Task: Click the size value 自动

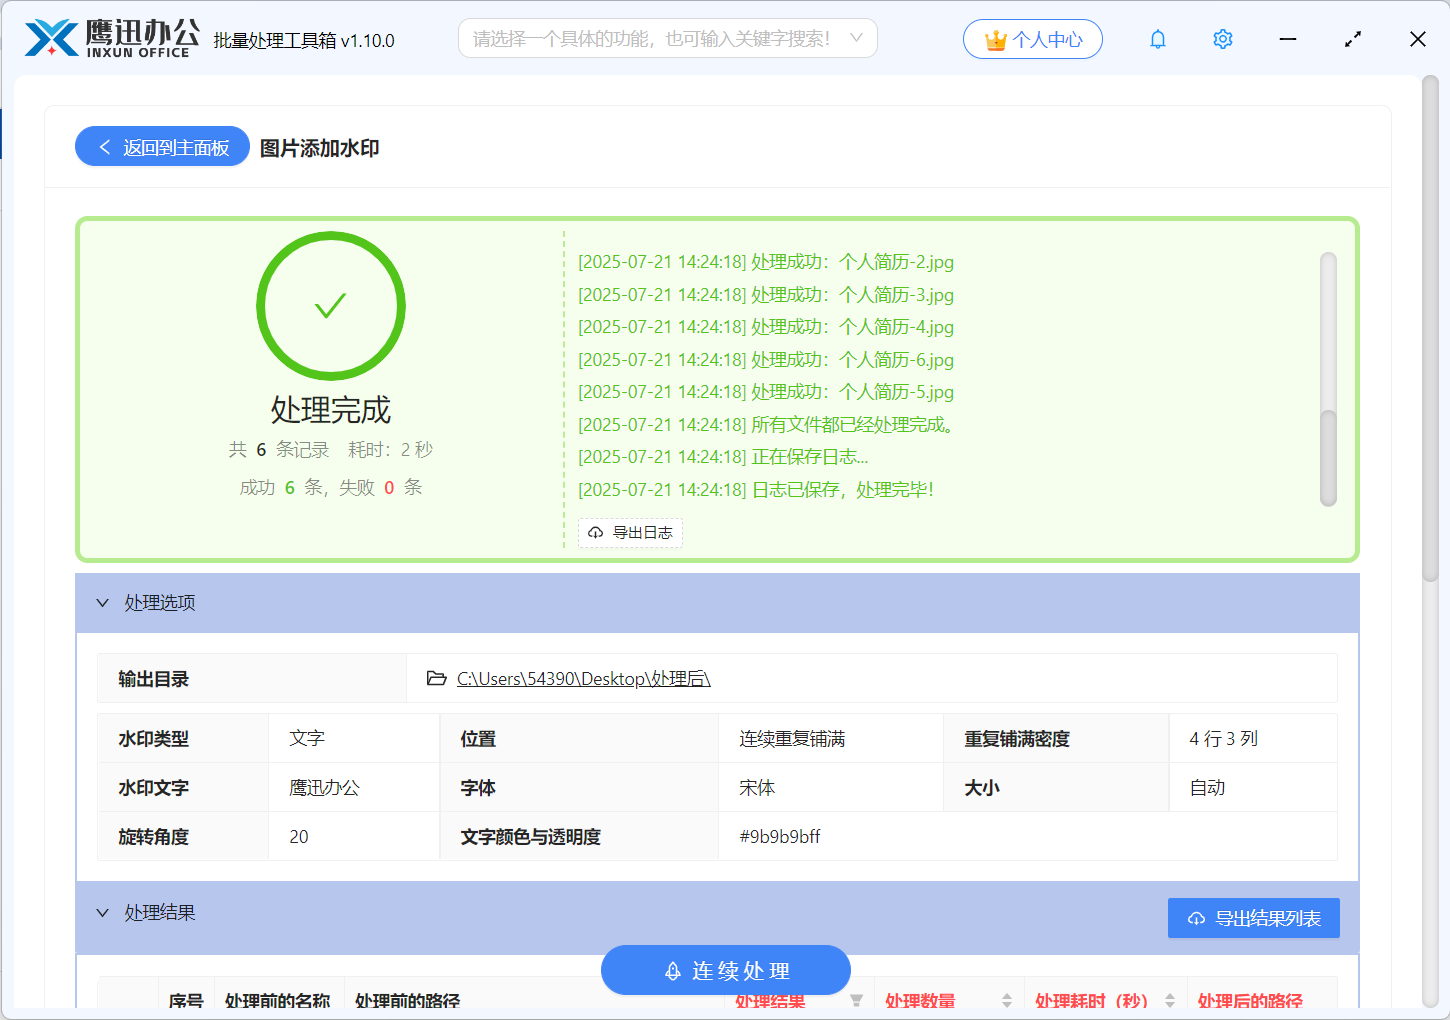Action: click(x=1207, y=788)
